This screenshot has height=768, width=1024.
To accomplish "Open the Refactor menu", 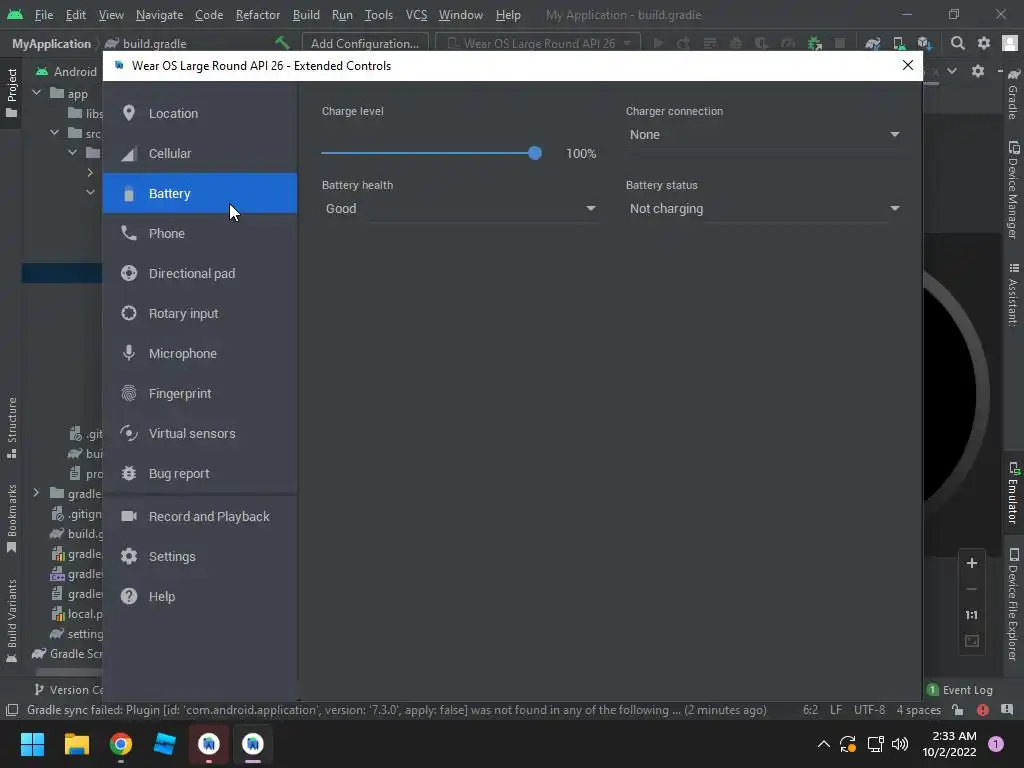I will (257, 14).
